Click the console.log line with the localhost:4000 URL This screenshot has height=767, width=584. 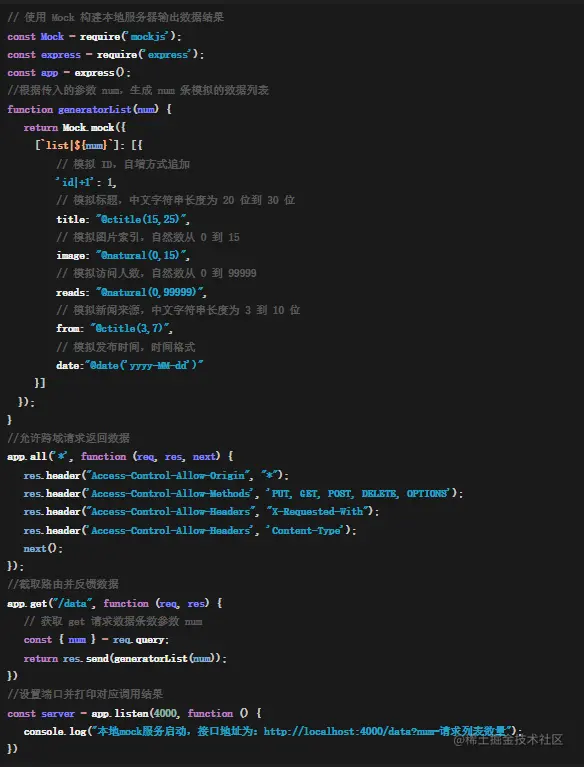pos(273,732)
